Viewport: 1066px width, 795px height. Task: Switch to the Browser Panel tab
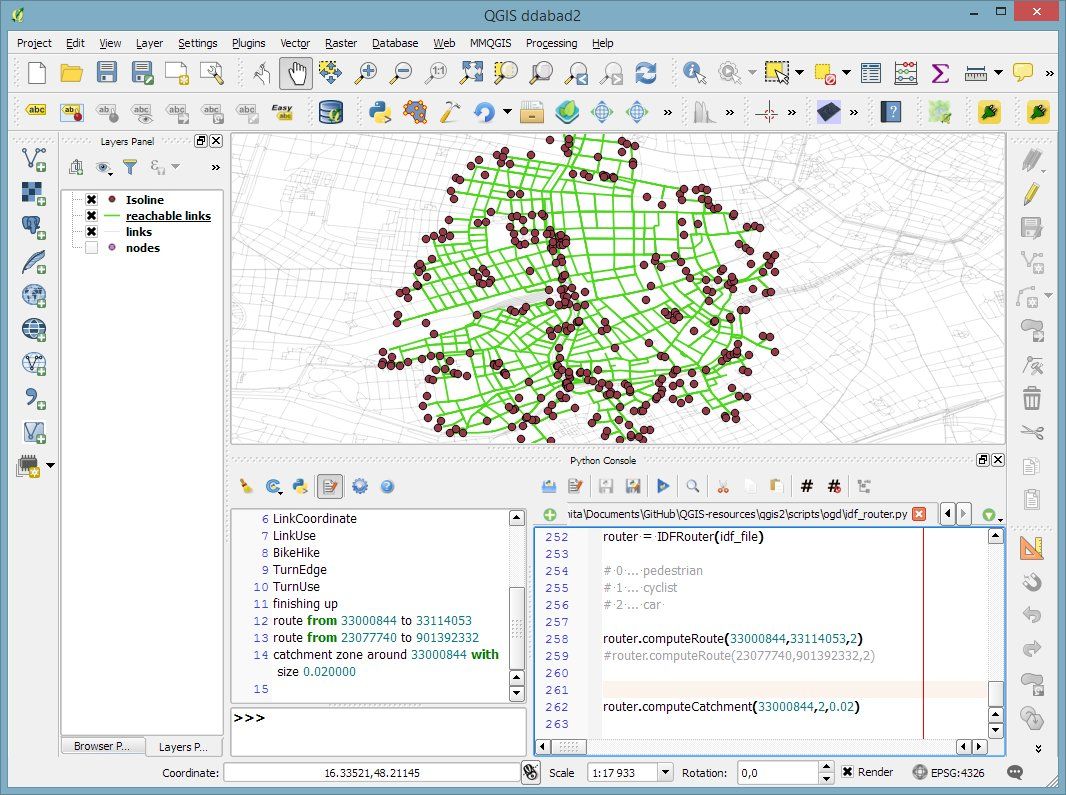[x=102, y=746]
